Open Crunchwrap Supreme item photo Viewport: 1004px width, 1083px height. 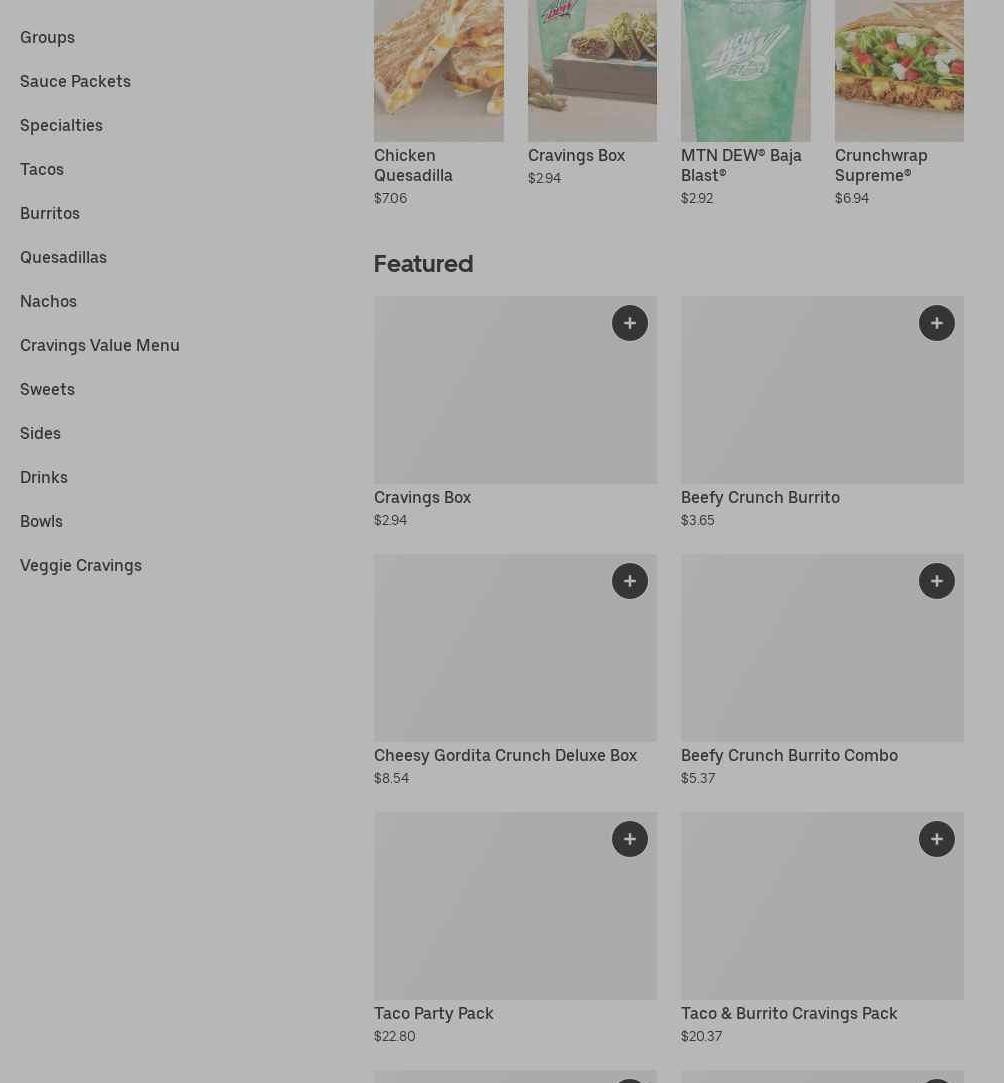(x=899, y=70)
